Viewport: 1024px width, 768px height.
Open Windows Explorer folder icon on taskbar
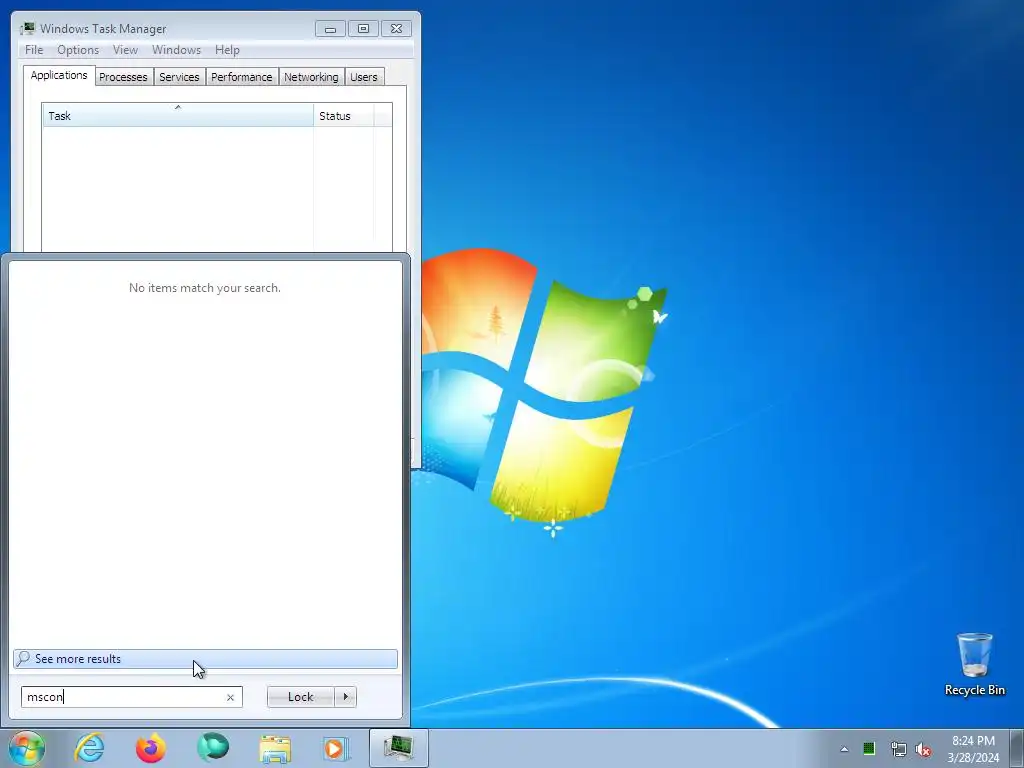[x=275, y=748]
